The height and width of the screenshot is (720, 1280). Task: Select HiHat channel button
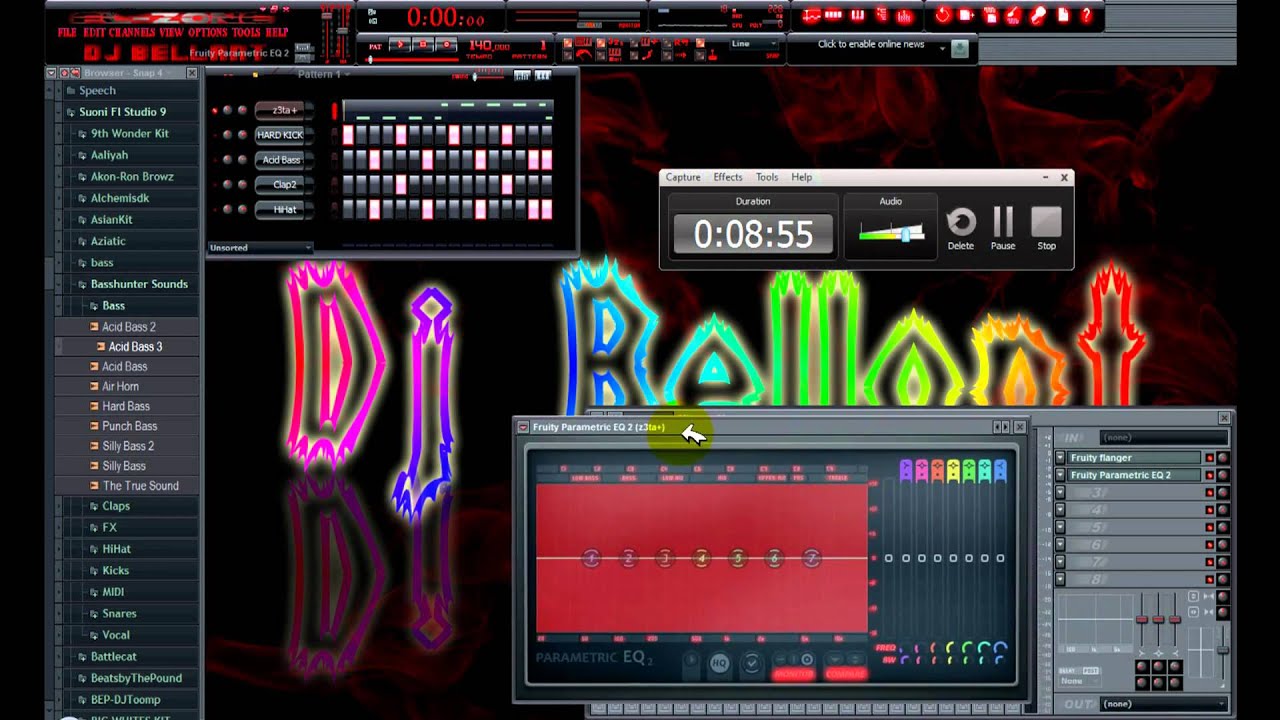coord(280,210)
